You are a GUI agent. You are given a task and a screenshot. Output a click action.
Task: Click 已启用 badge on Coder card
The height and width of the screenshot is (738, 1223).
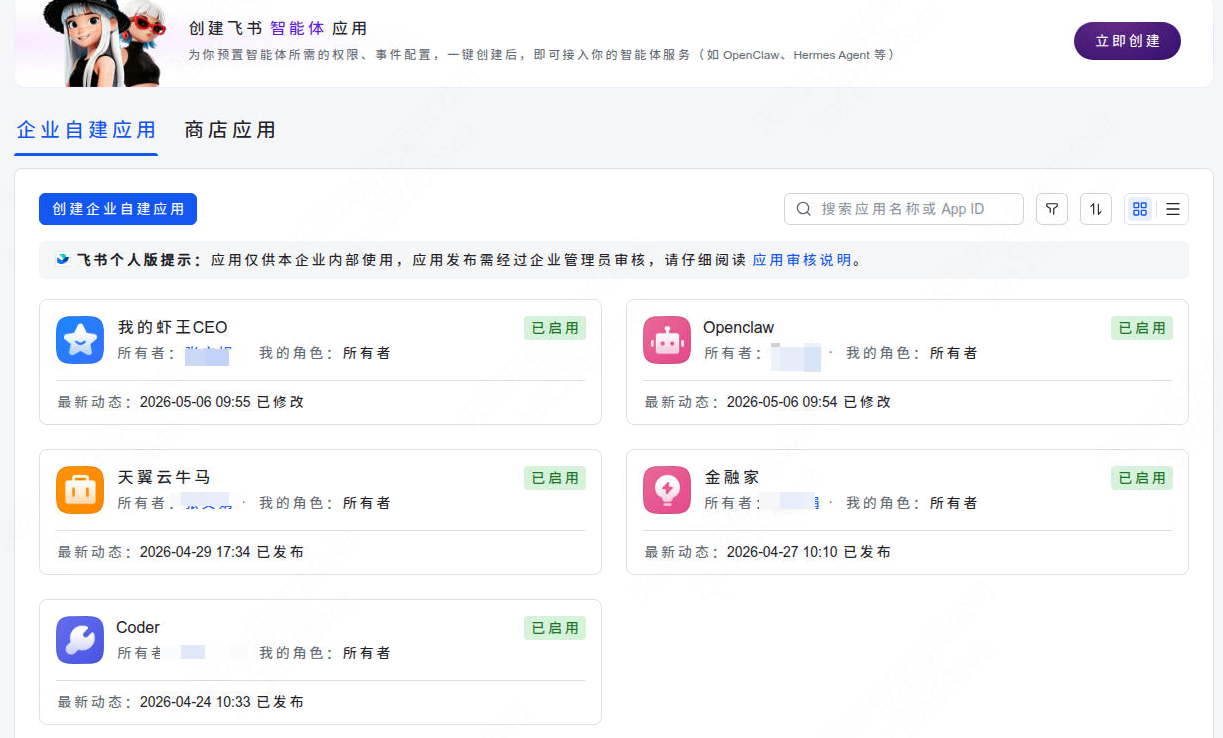click(x=555, y=628)
